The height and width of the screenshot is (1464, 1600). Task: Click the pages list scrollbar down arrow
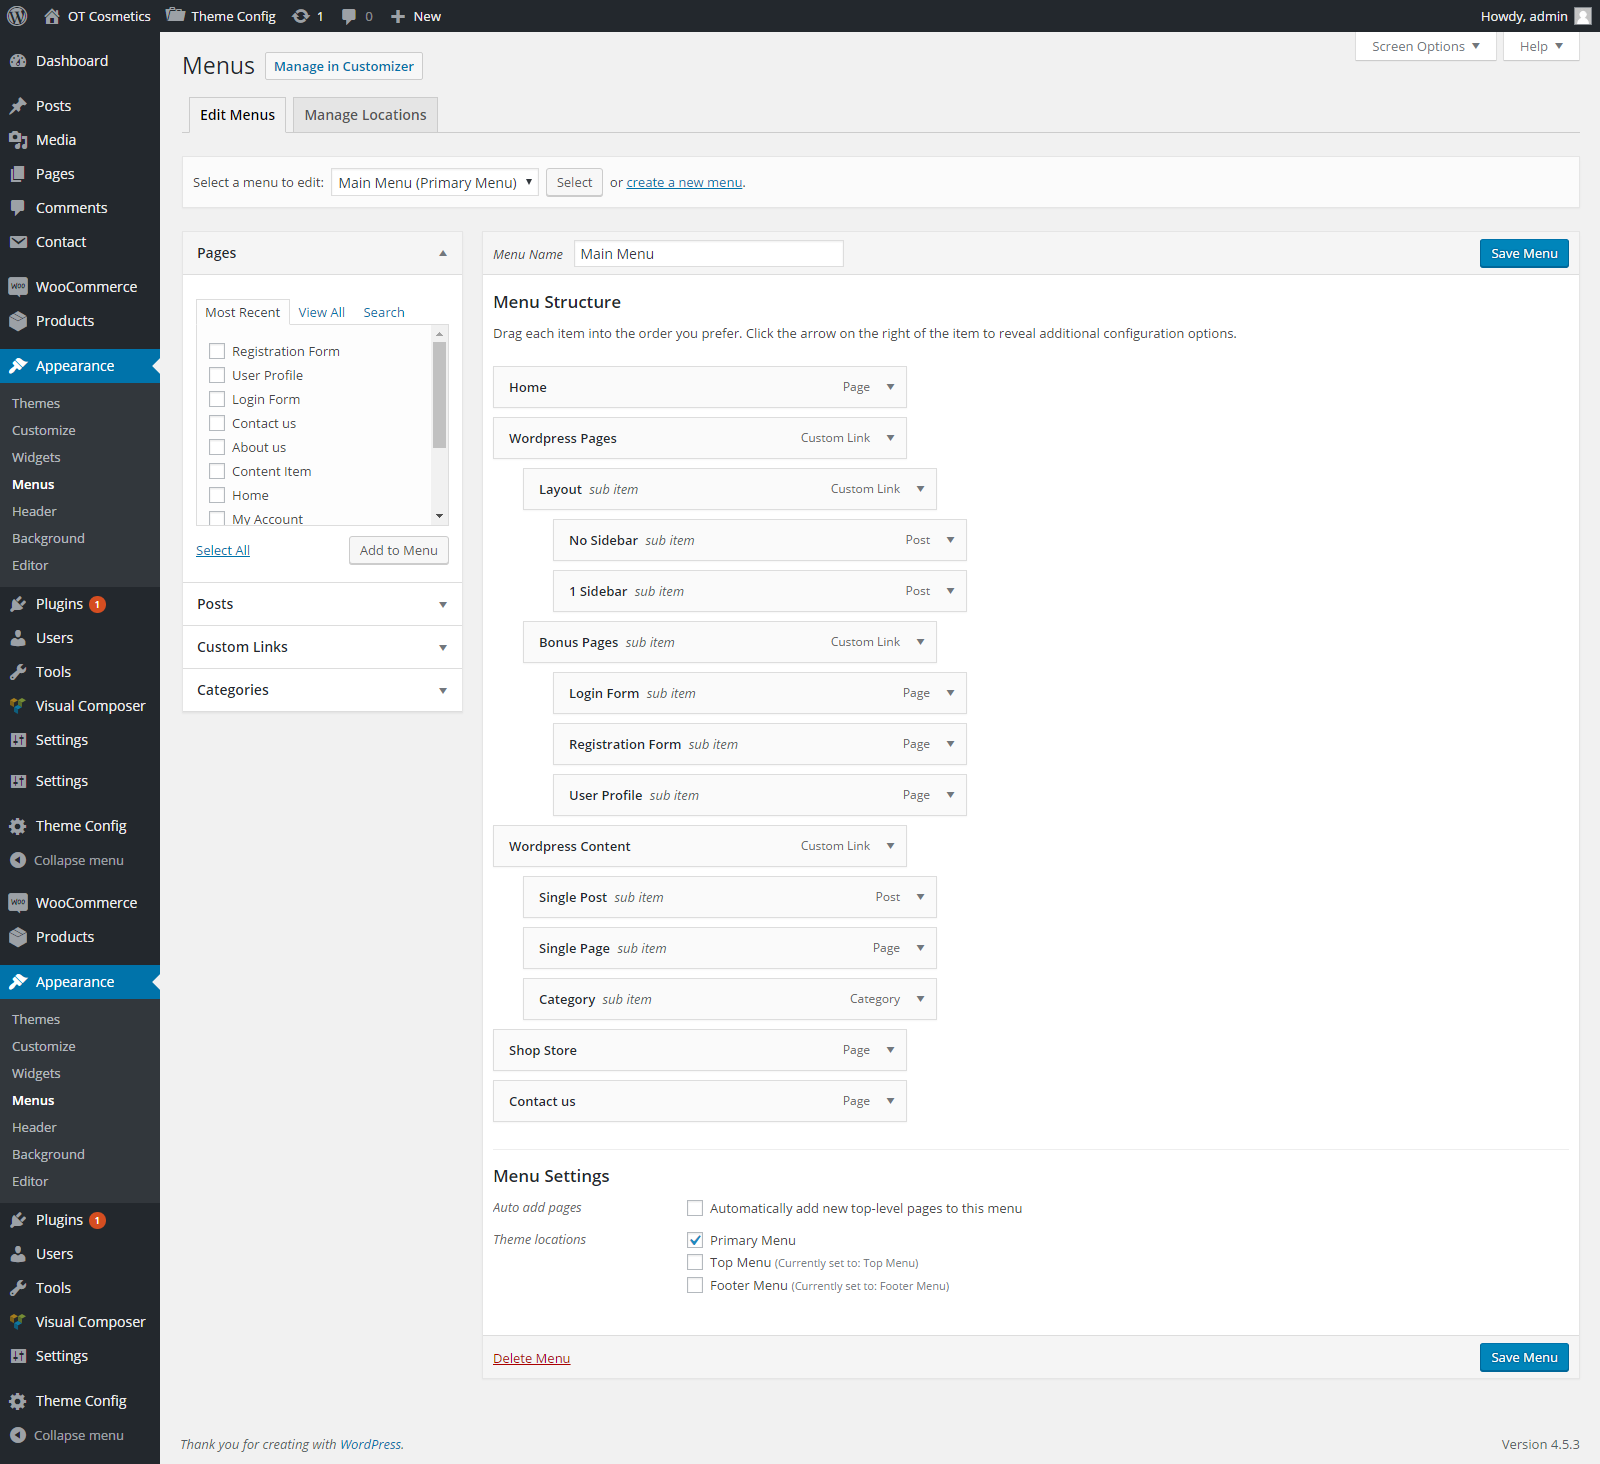pos(439,516)
